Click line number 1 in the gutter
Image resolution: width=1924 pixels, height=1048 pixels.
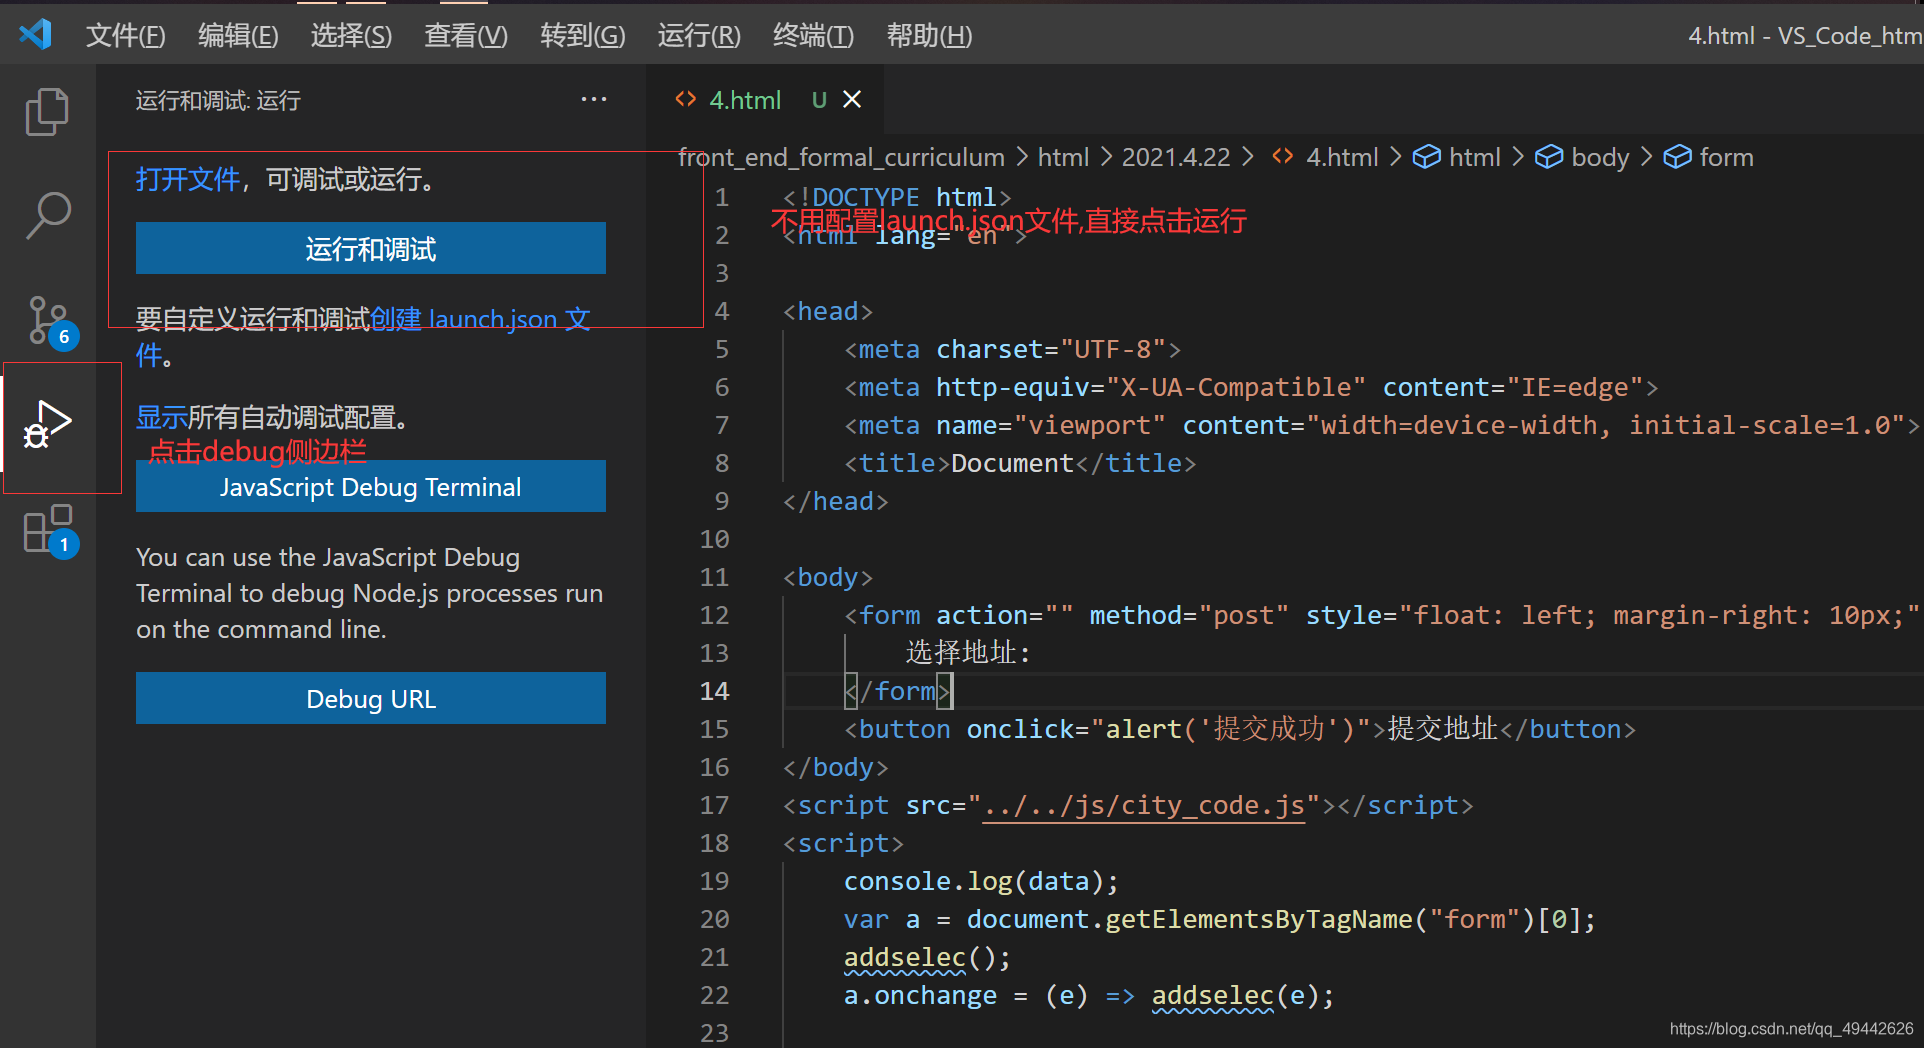pyautogui.click(x=721, y=197)
